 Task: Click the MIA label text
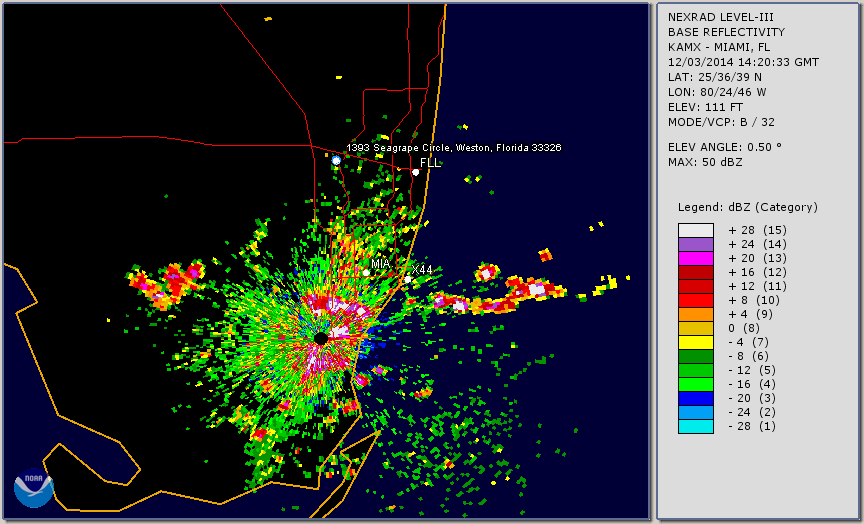click(x=381, y=263)
